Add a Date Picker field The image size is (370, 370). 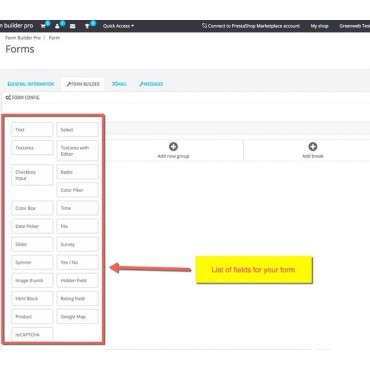pos(32,226)
